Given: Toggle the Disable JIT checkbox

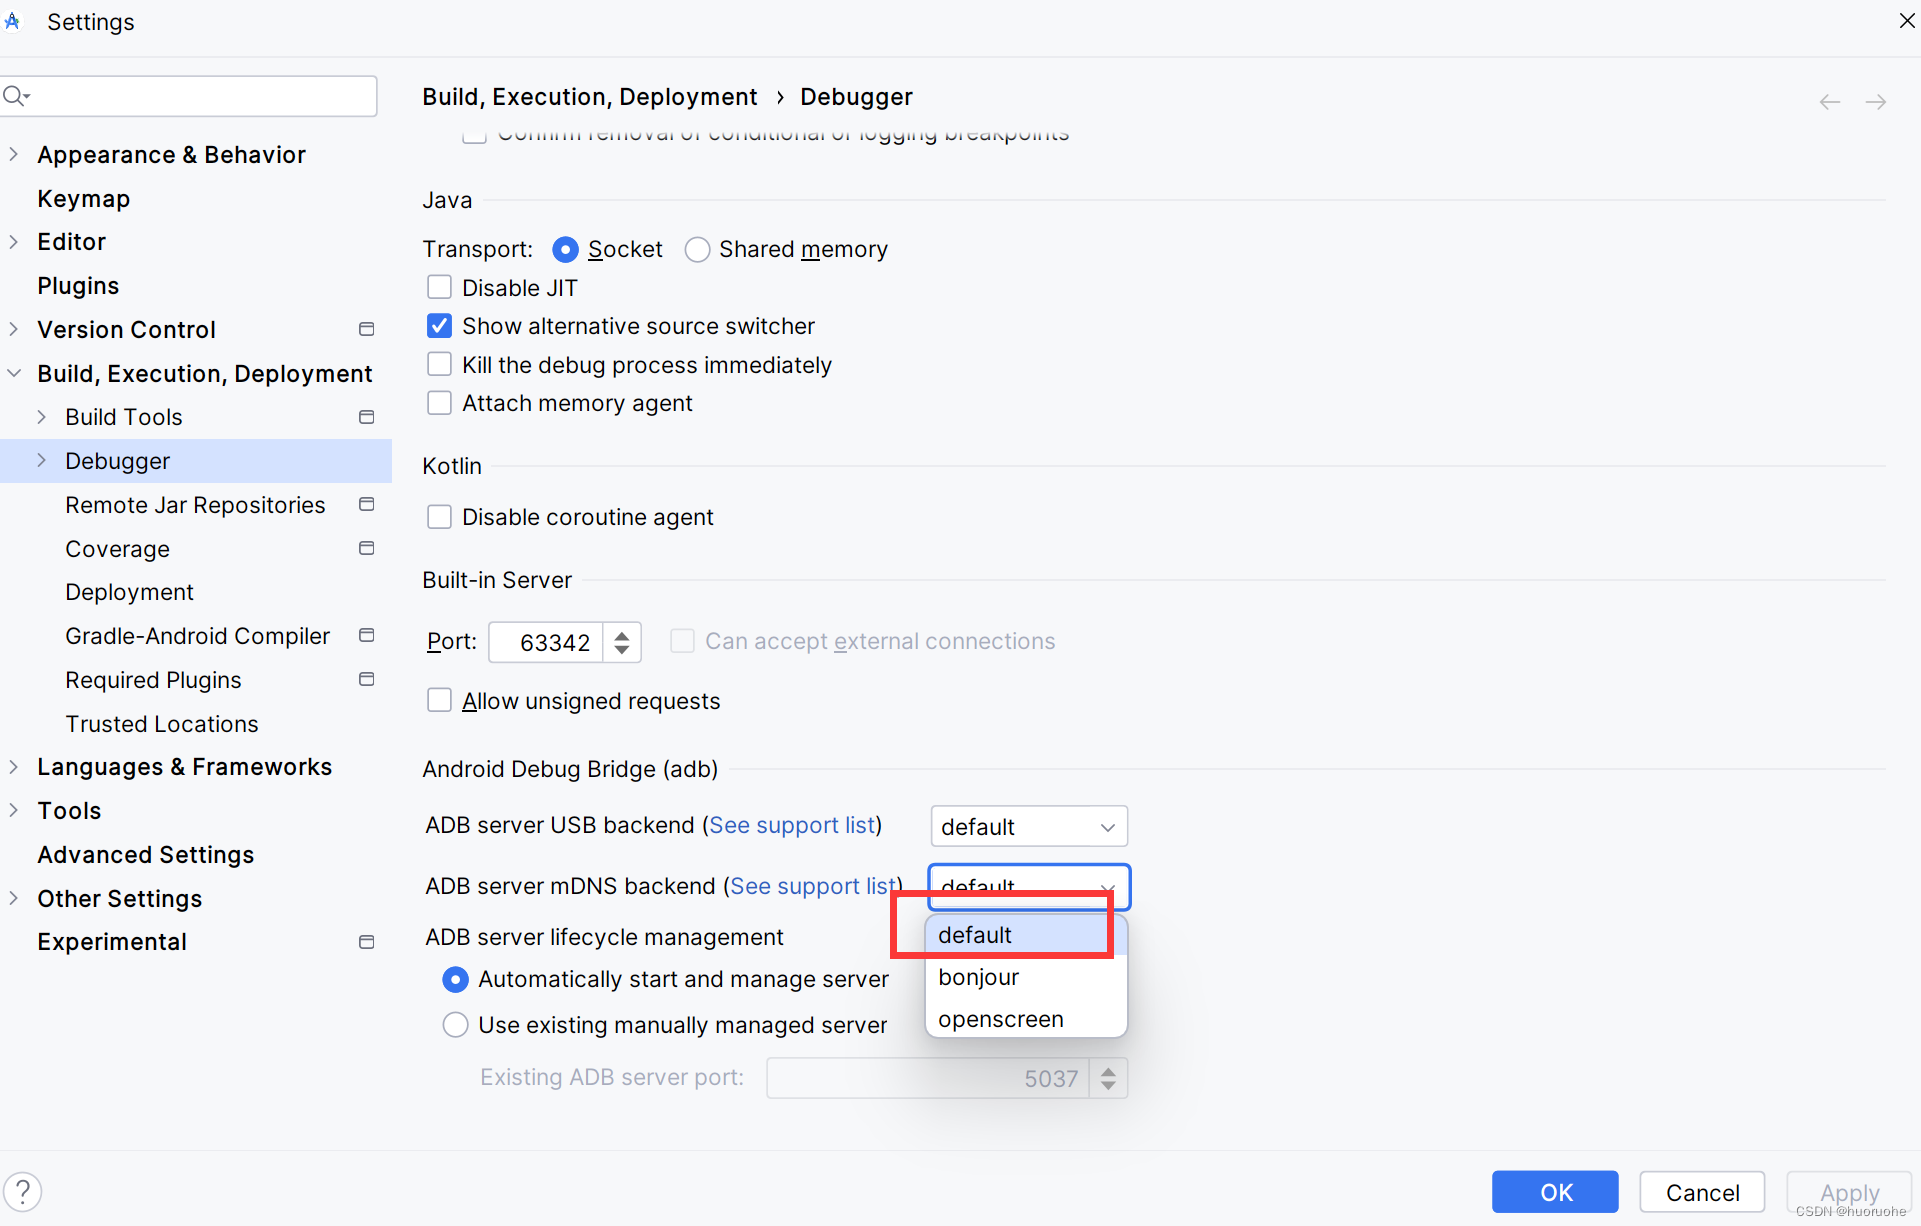Looking at the screenshot, I should (441, 288).
